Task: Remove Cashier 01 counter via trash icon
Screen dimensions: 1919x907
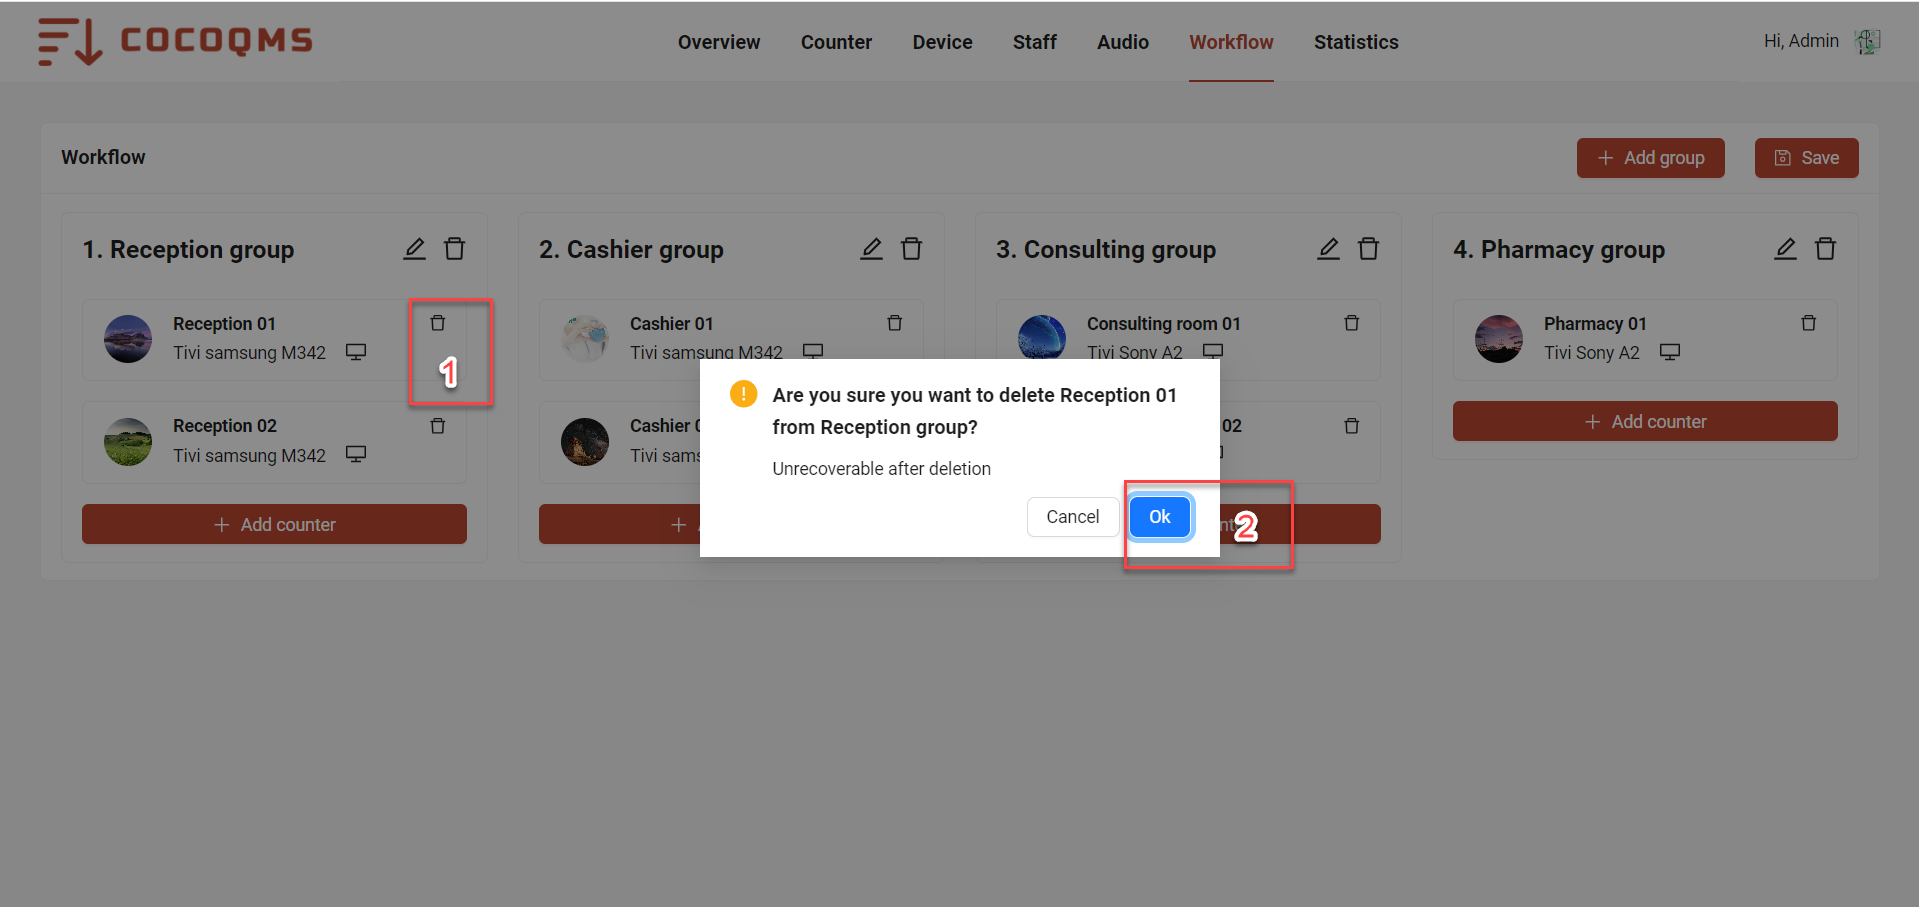Action: point(894,323)
